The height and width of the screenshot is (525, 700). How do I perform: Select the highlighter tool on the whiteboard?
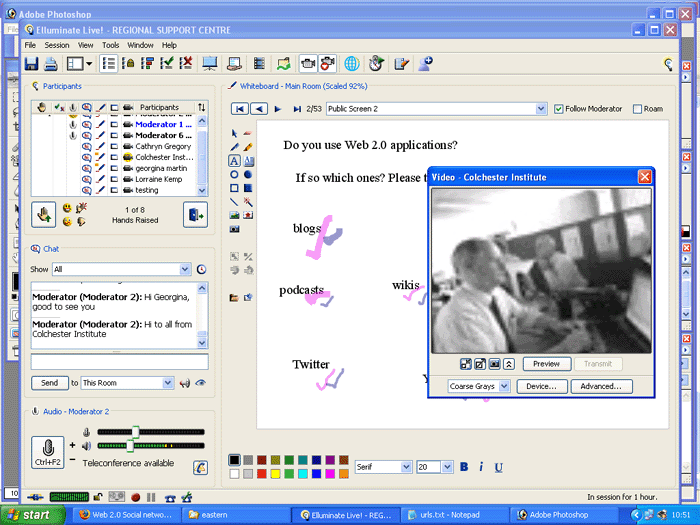(248, 147)
